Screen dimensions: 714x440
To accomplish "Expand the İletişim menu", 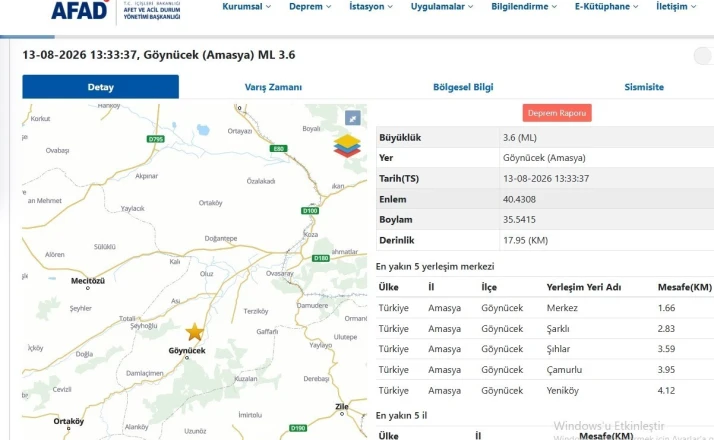I will point(676,6).
